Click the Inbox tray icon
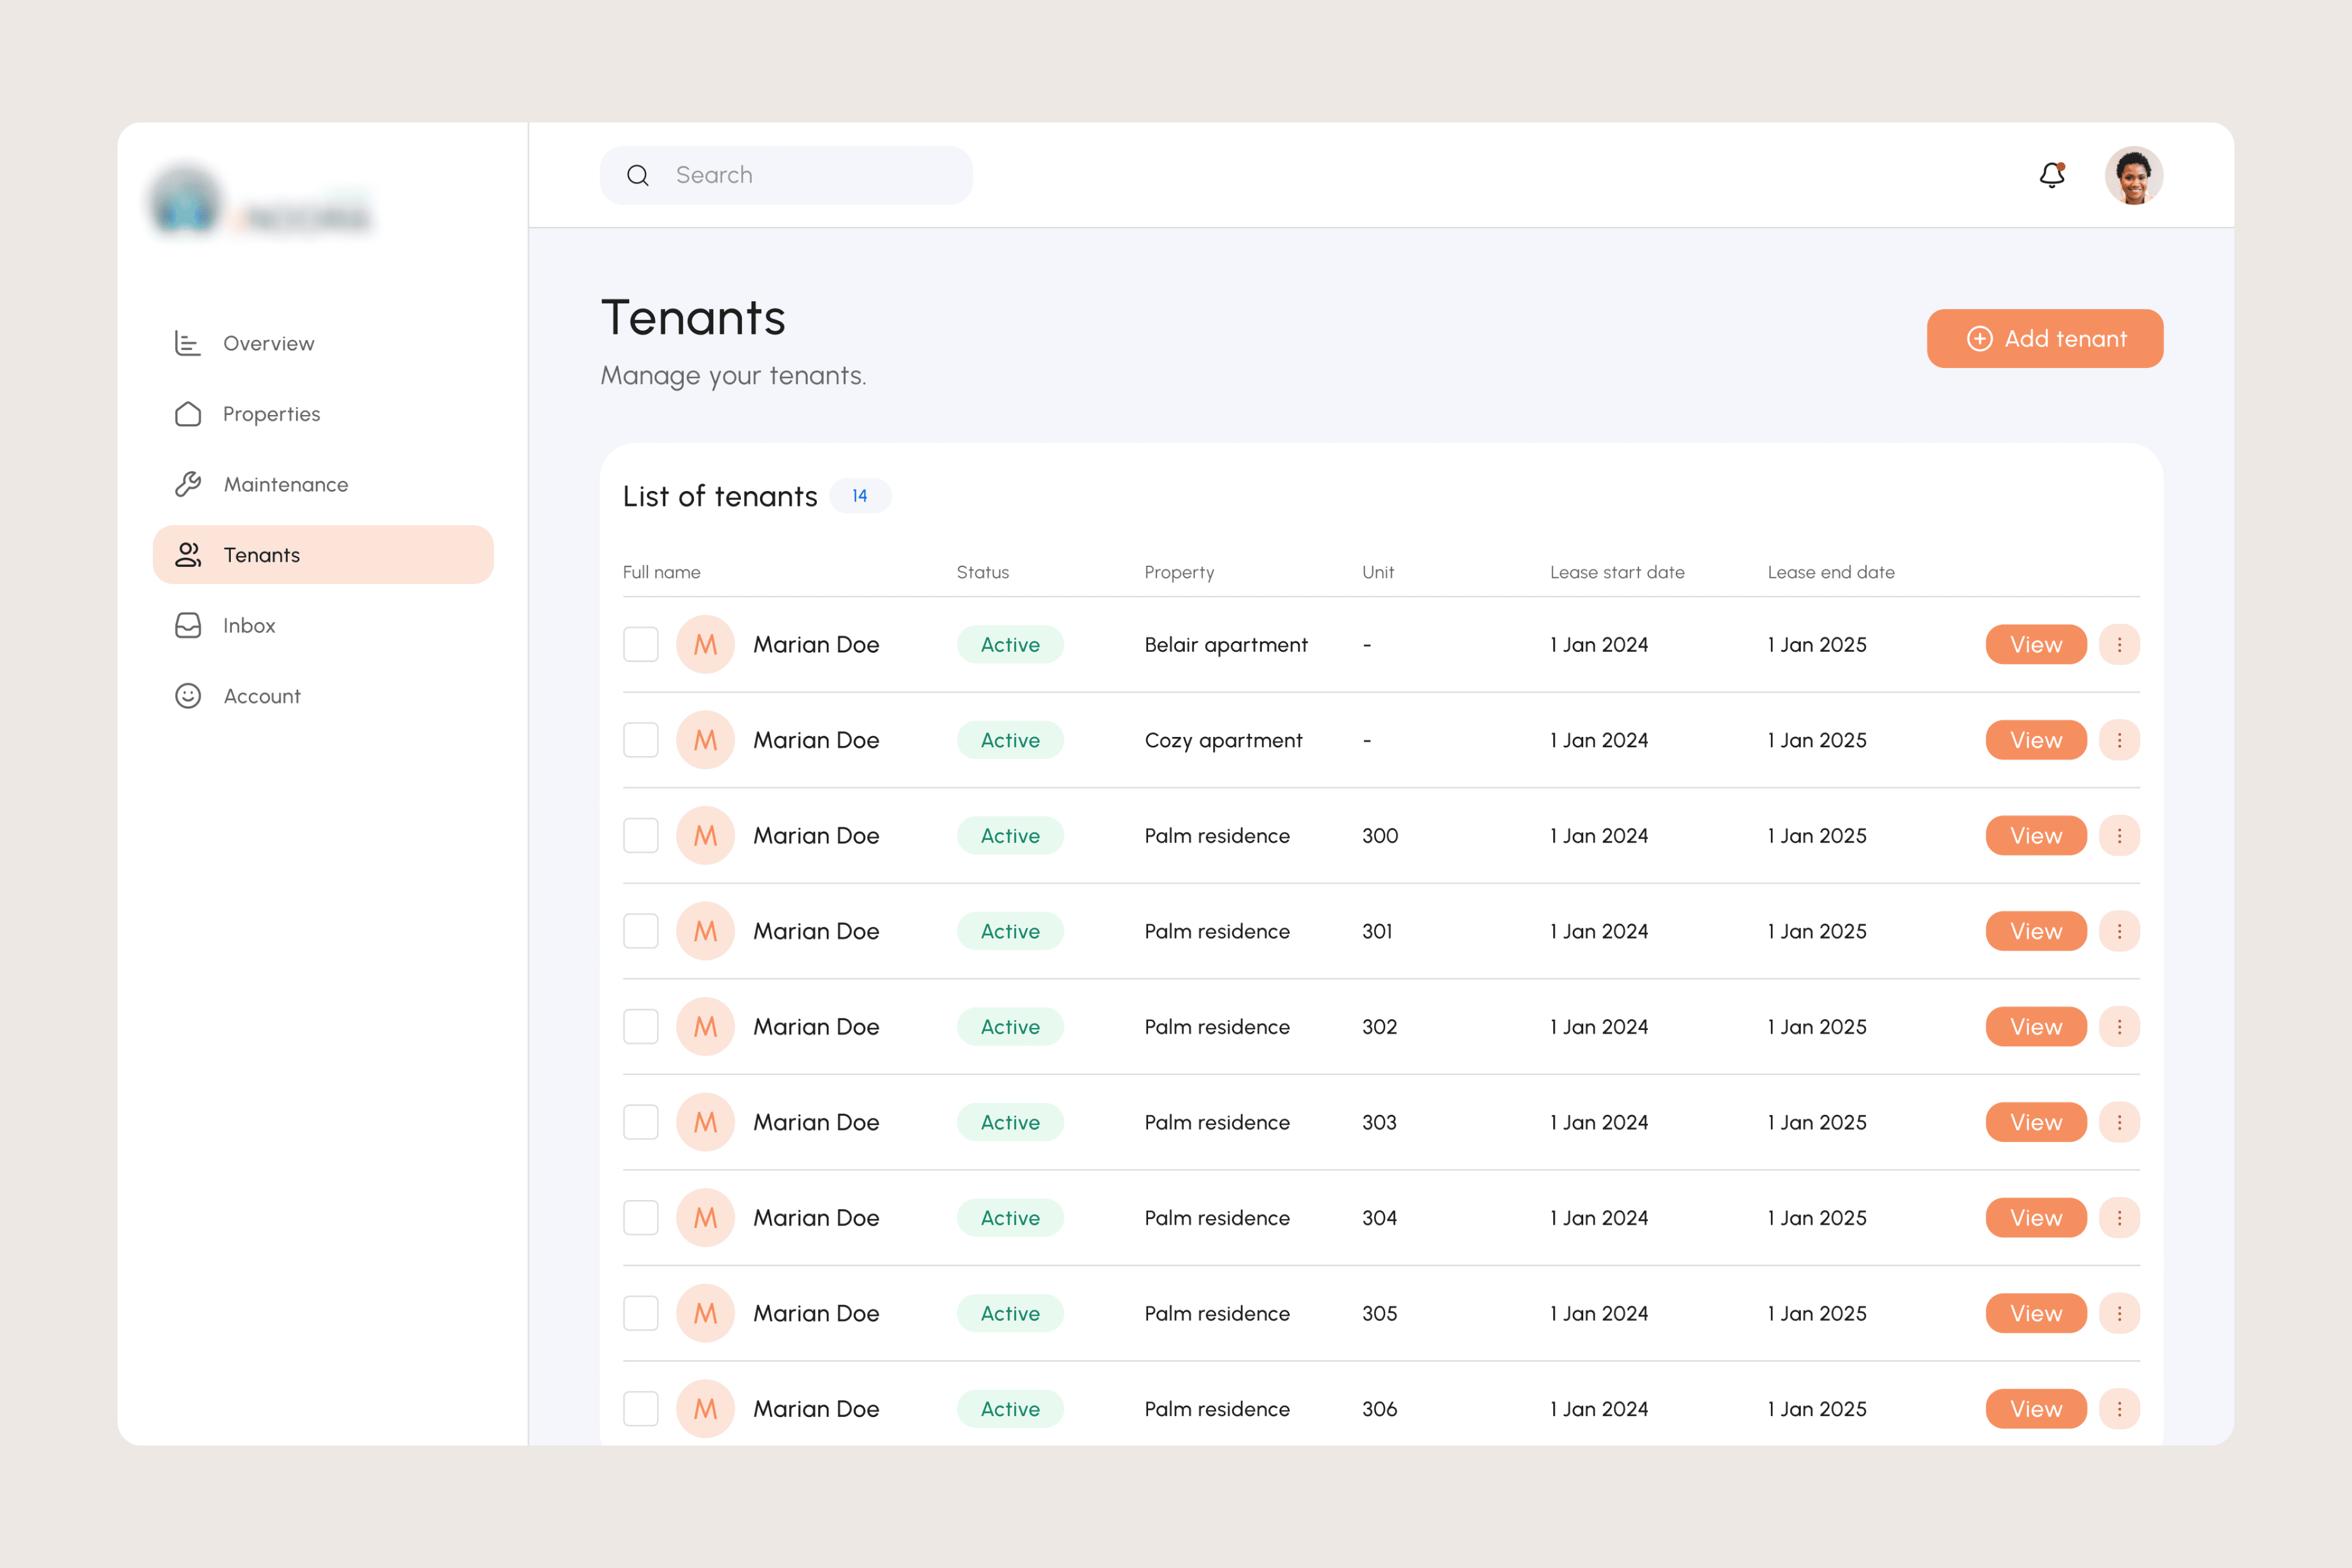This screenshot has width=2352, height=1568. point(188,625)
